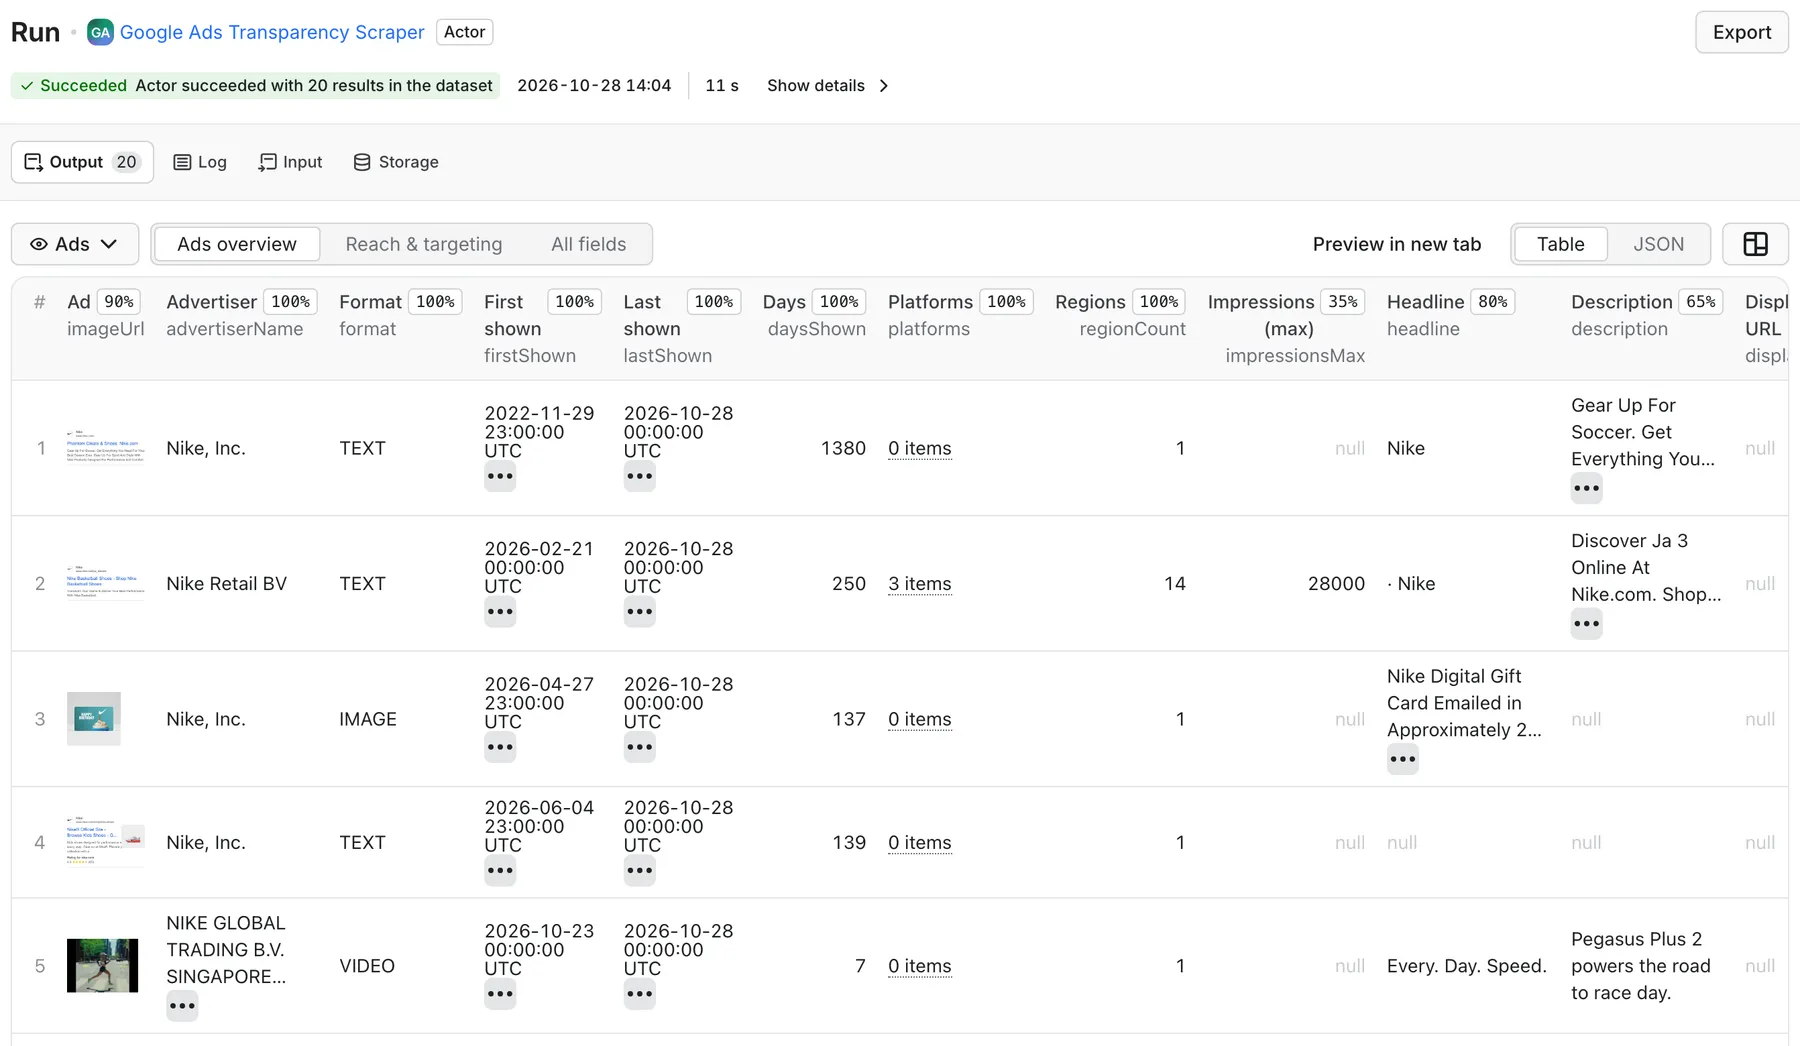
Task: Open the Storage tab
Action: pos(396,162)
